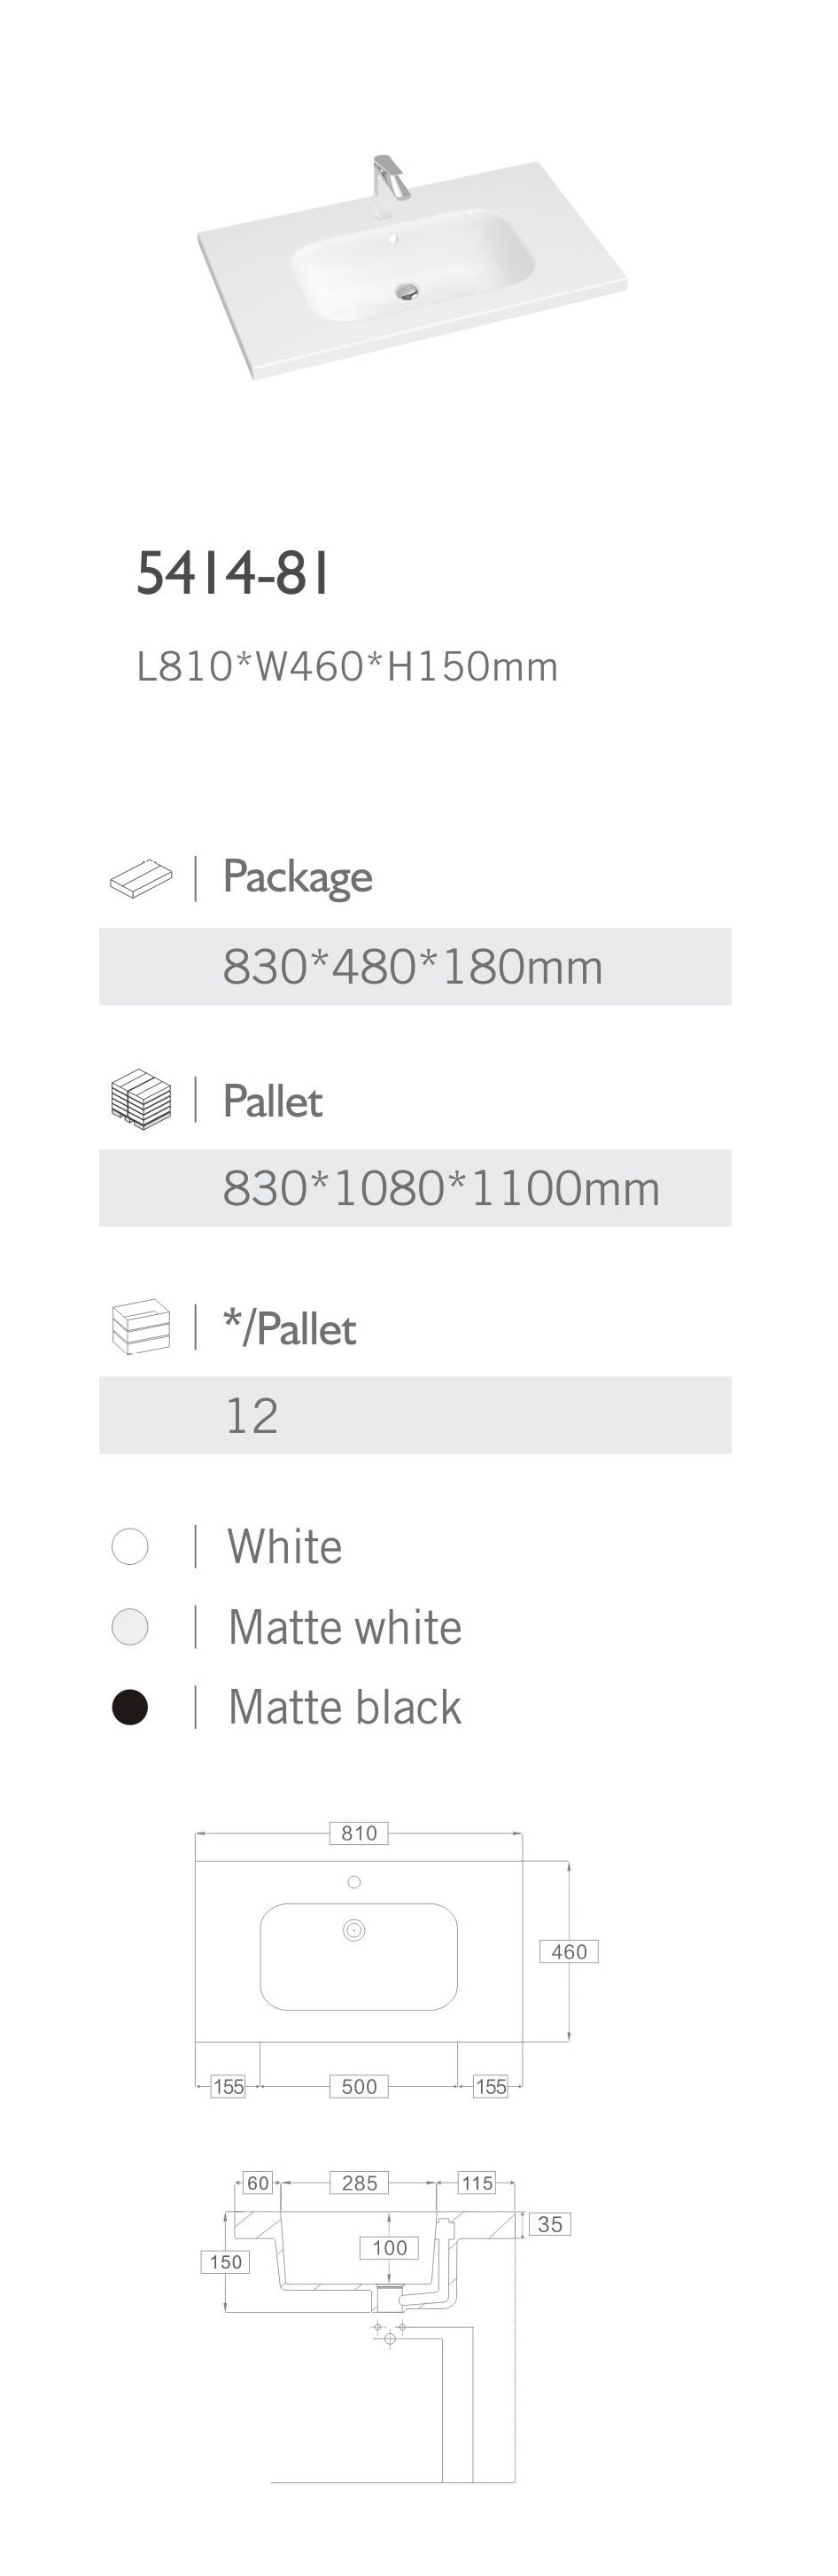This screenshot has height=2576, width=838.
Task: Click the Matte black color label
Action: coord(344,1707)
